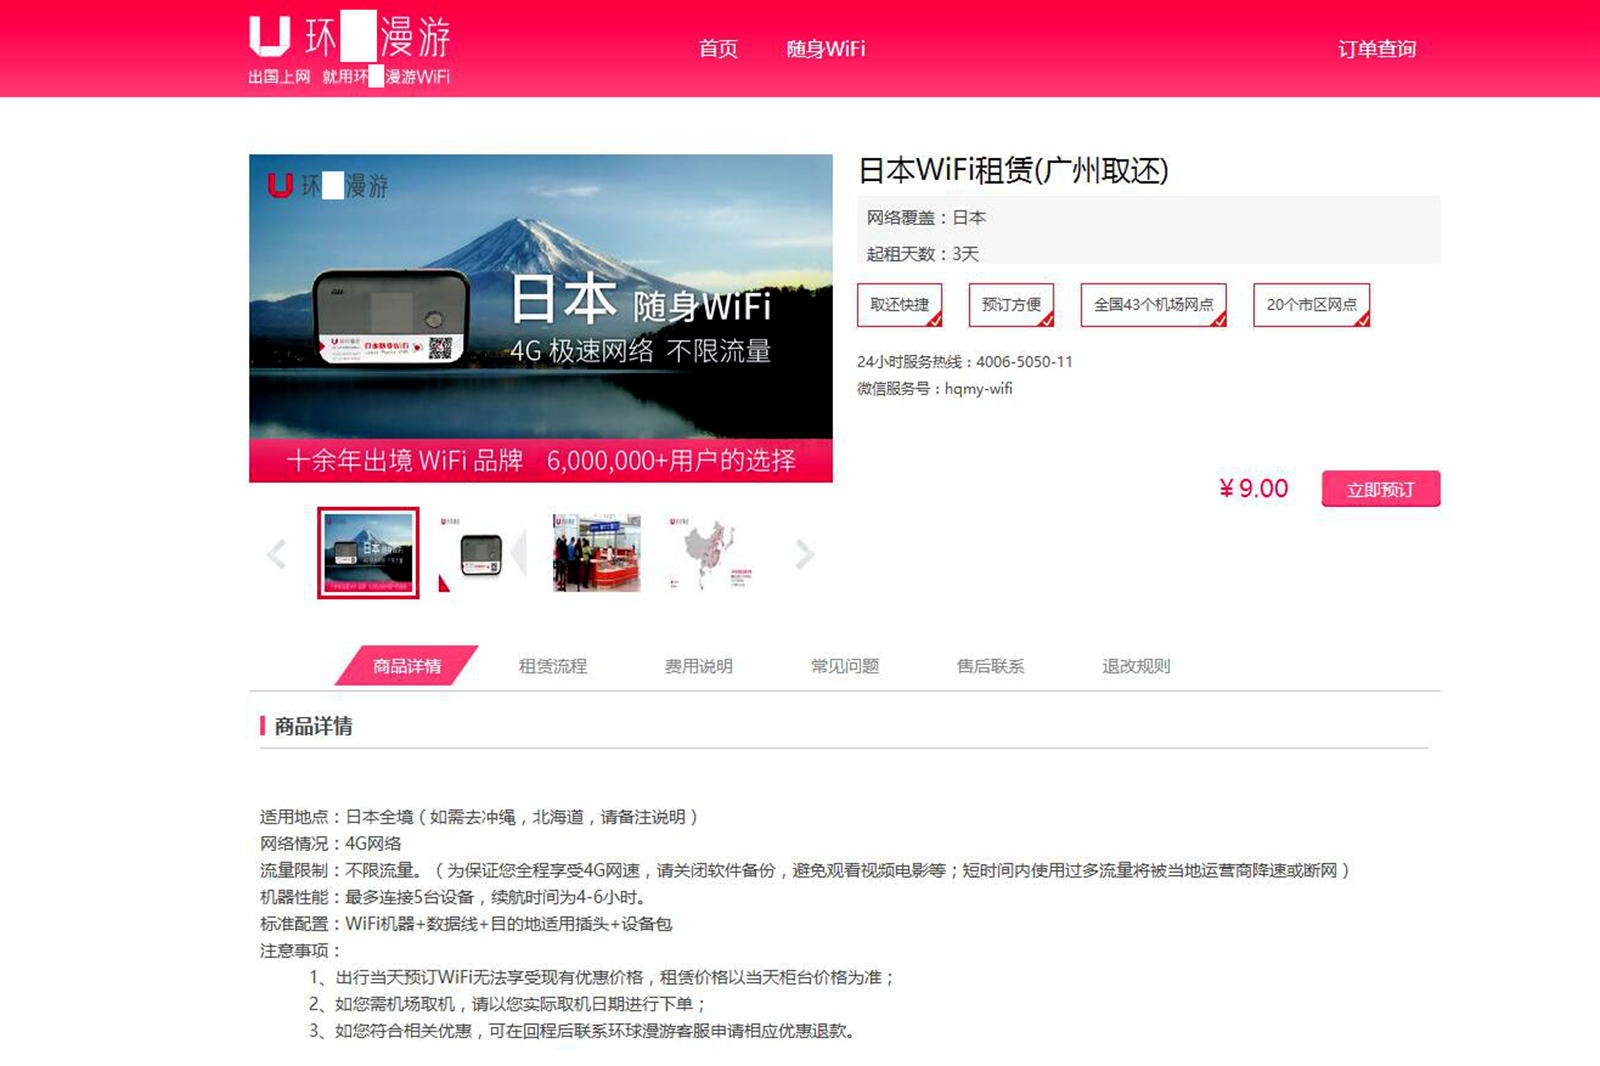This screenshot has height=1066, width=1600.
Task: Open the 首页 home menu item
Action: (x=717, y=49)
